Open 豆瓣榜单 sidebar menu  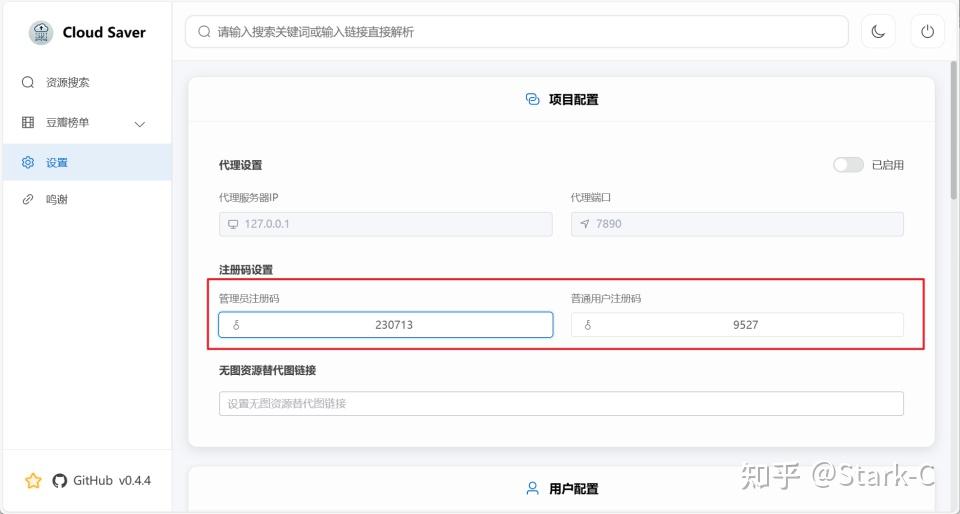click(x=87, y=123)
